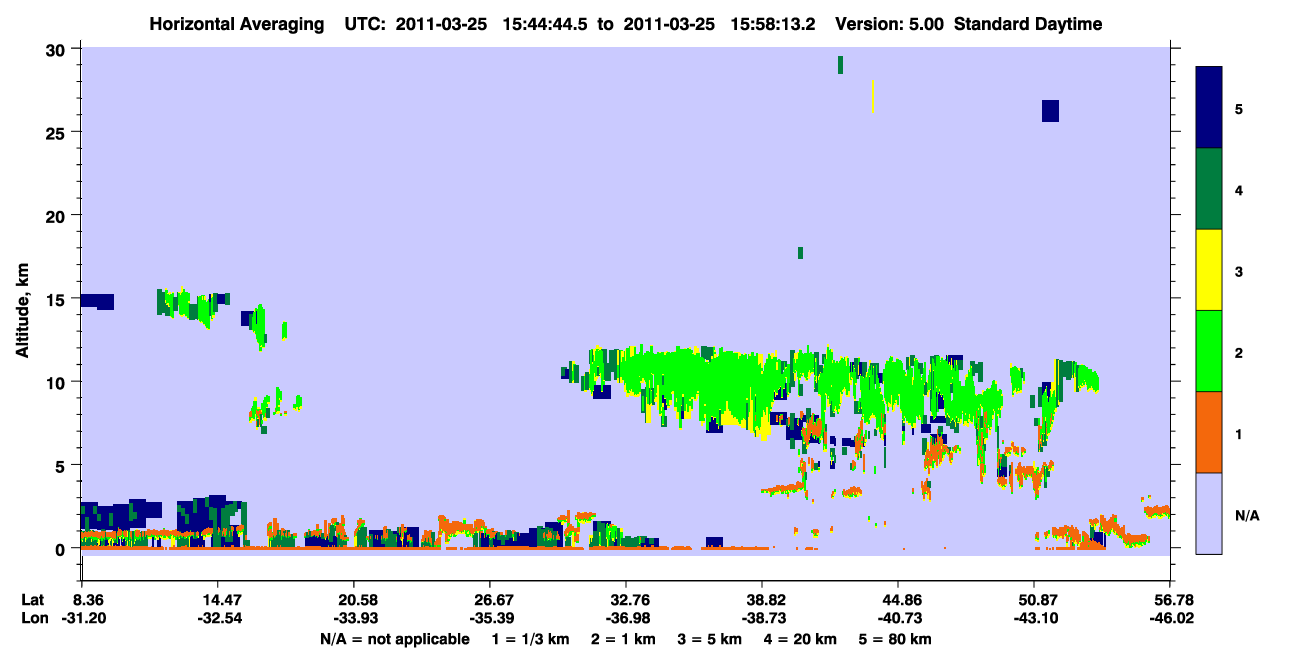Click the legend entry '4 = 20 km'
Screen dimensions: 1300x667
[x=800, y=639]
